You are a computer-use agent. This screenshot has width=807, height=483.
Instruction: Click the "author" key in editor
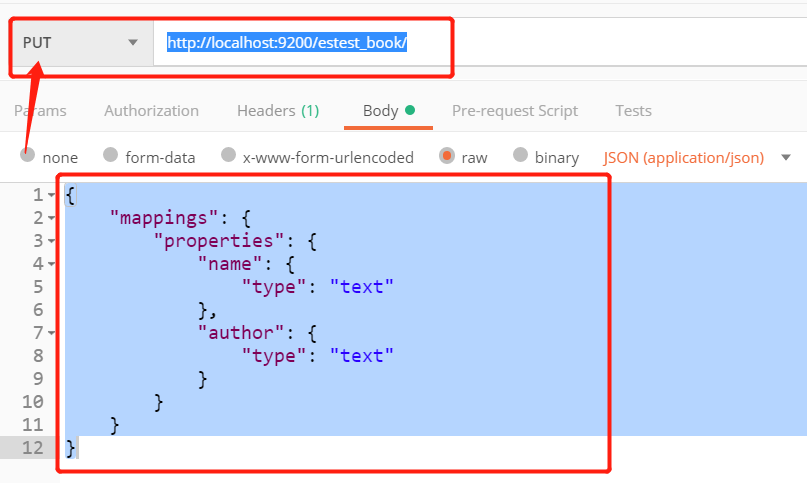tap(241, 333)
